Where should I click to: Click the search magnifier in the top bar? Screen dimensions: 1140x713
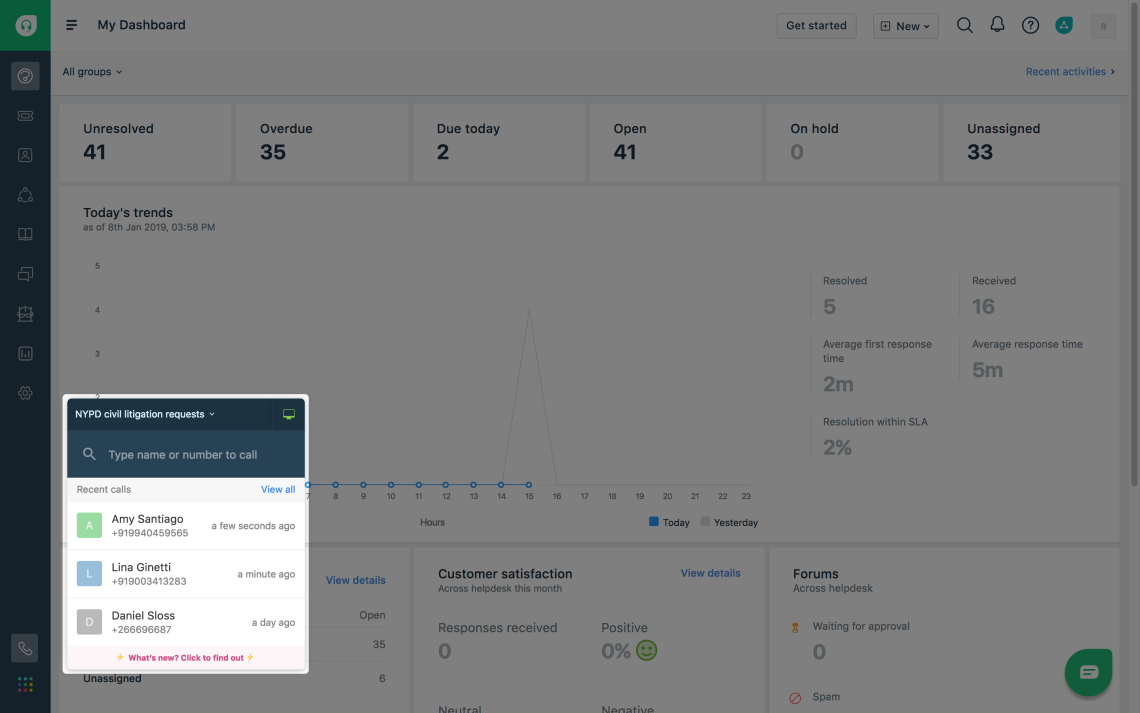pos(964,25)
